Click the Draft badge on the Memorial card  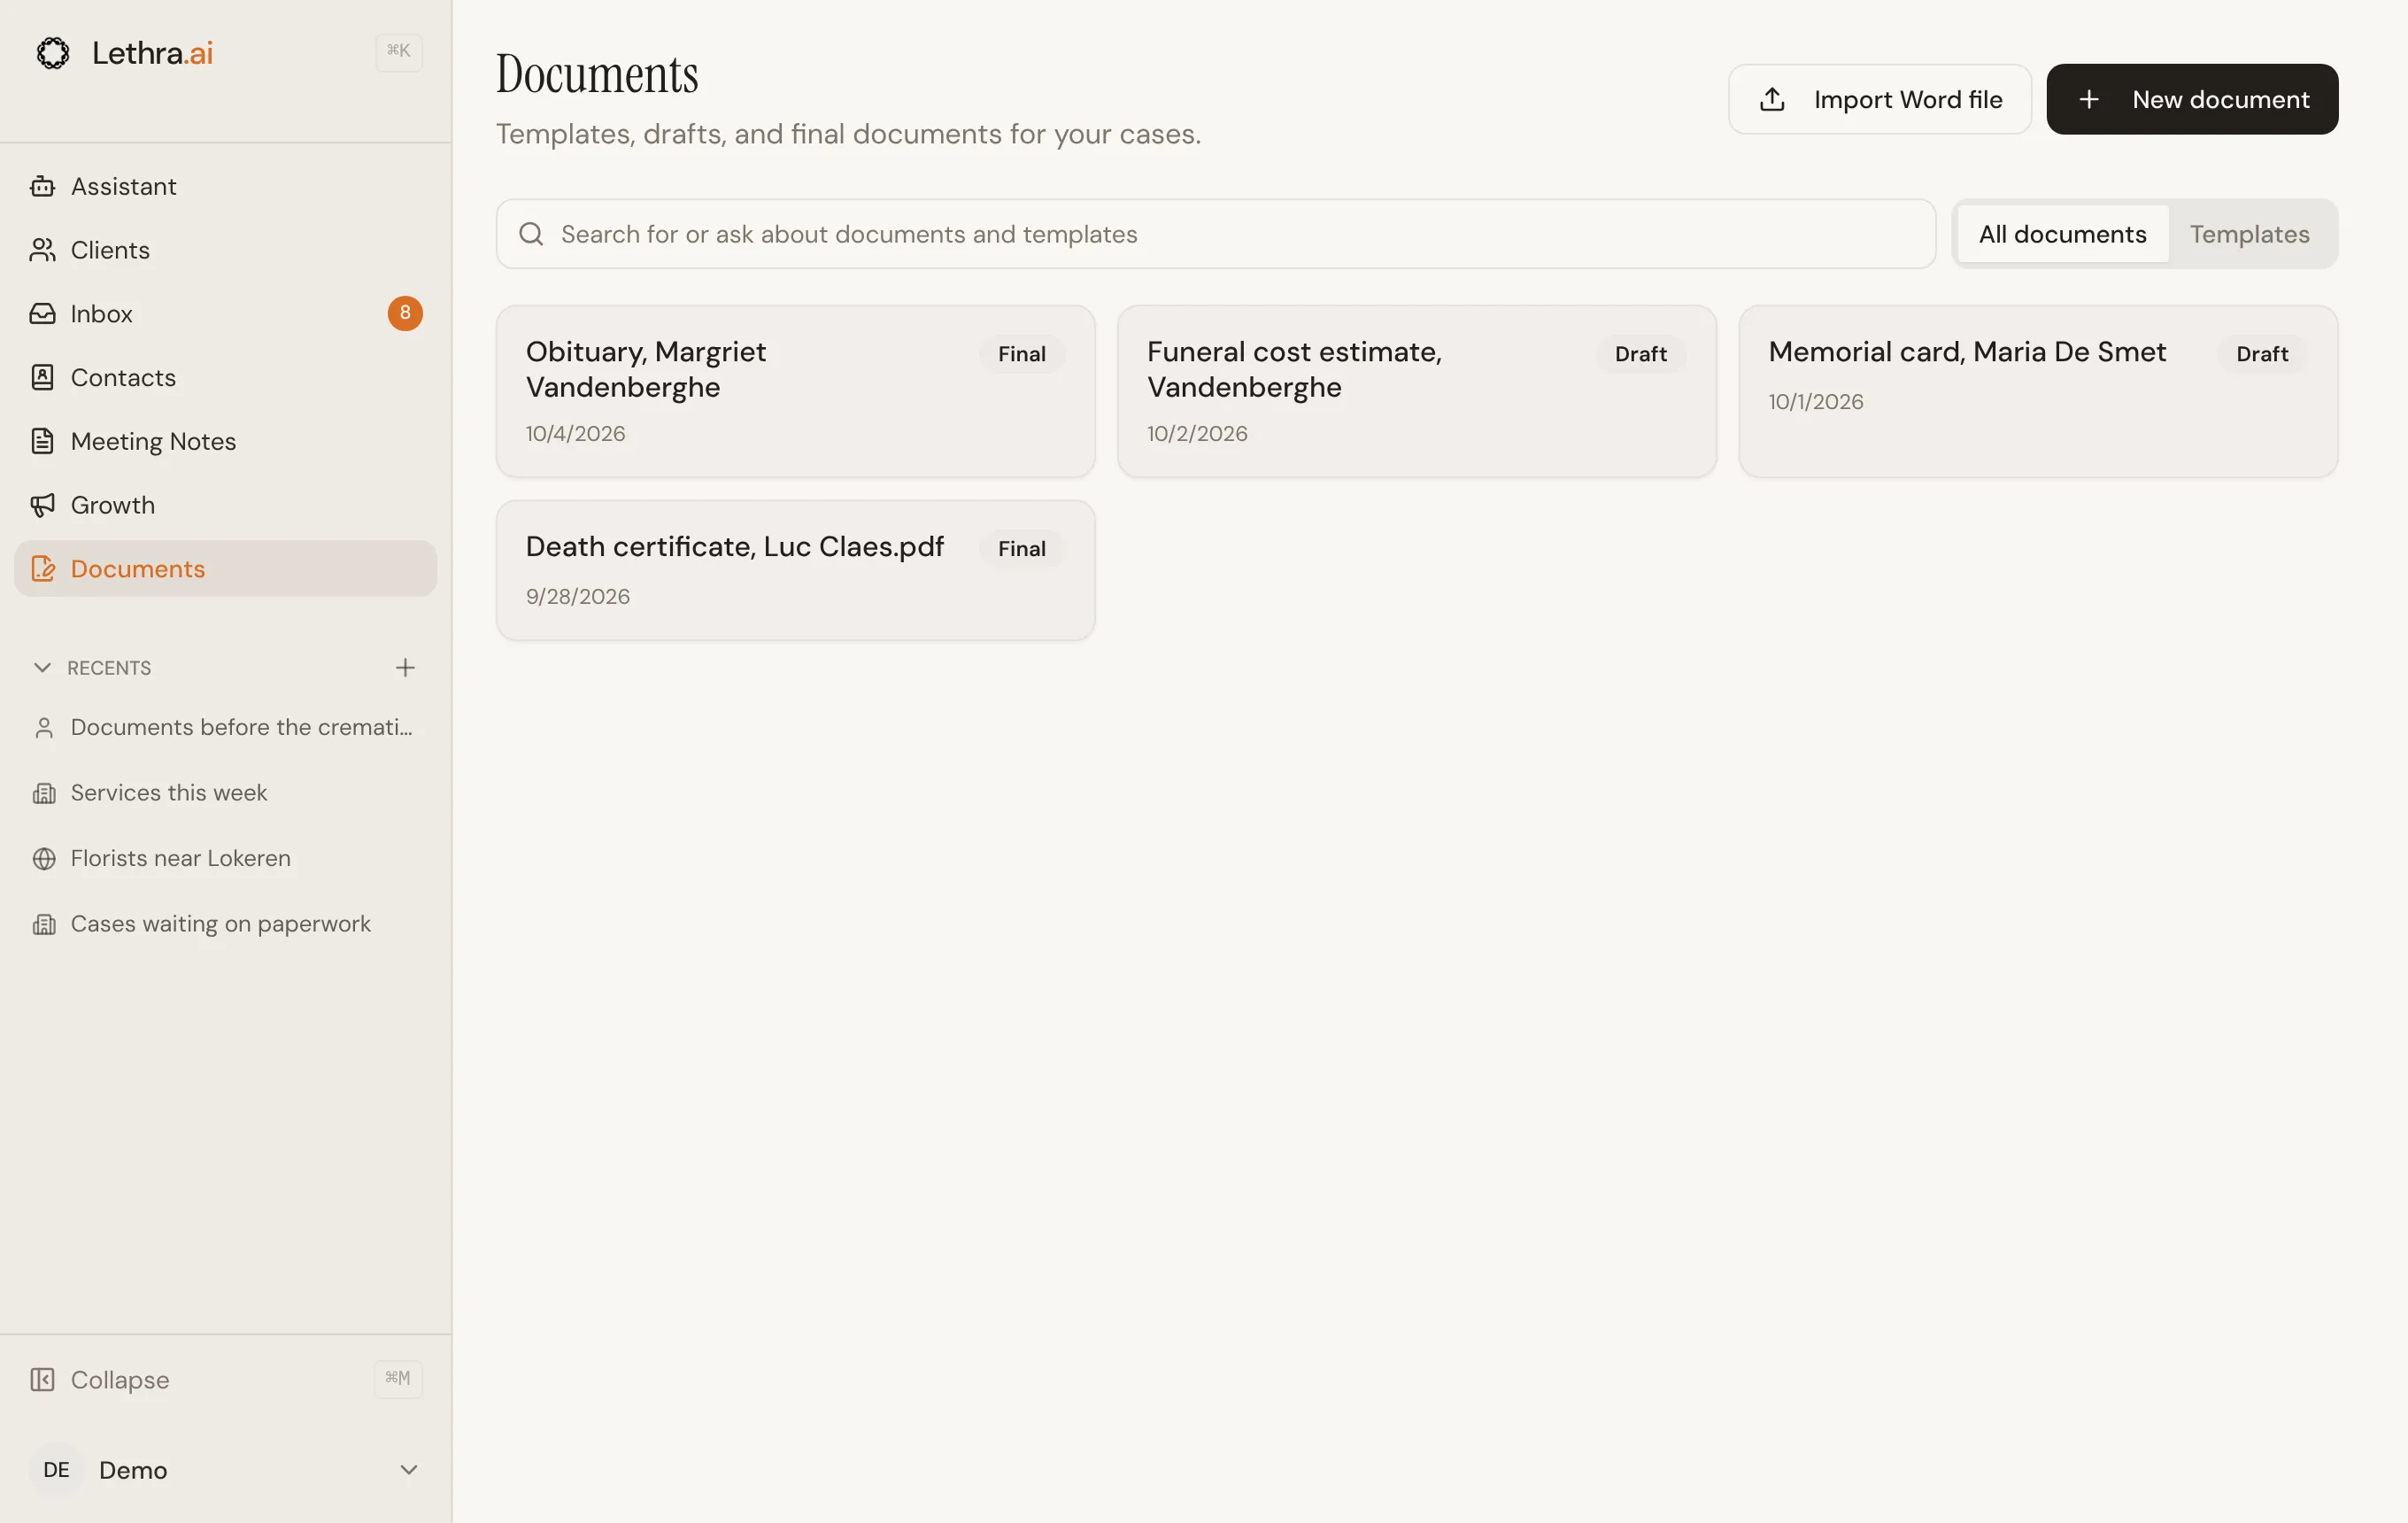pos(2262,354)
